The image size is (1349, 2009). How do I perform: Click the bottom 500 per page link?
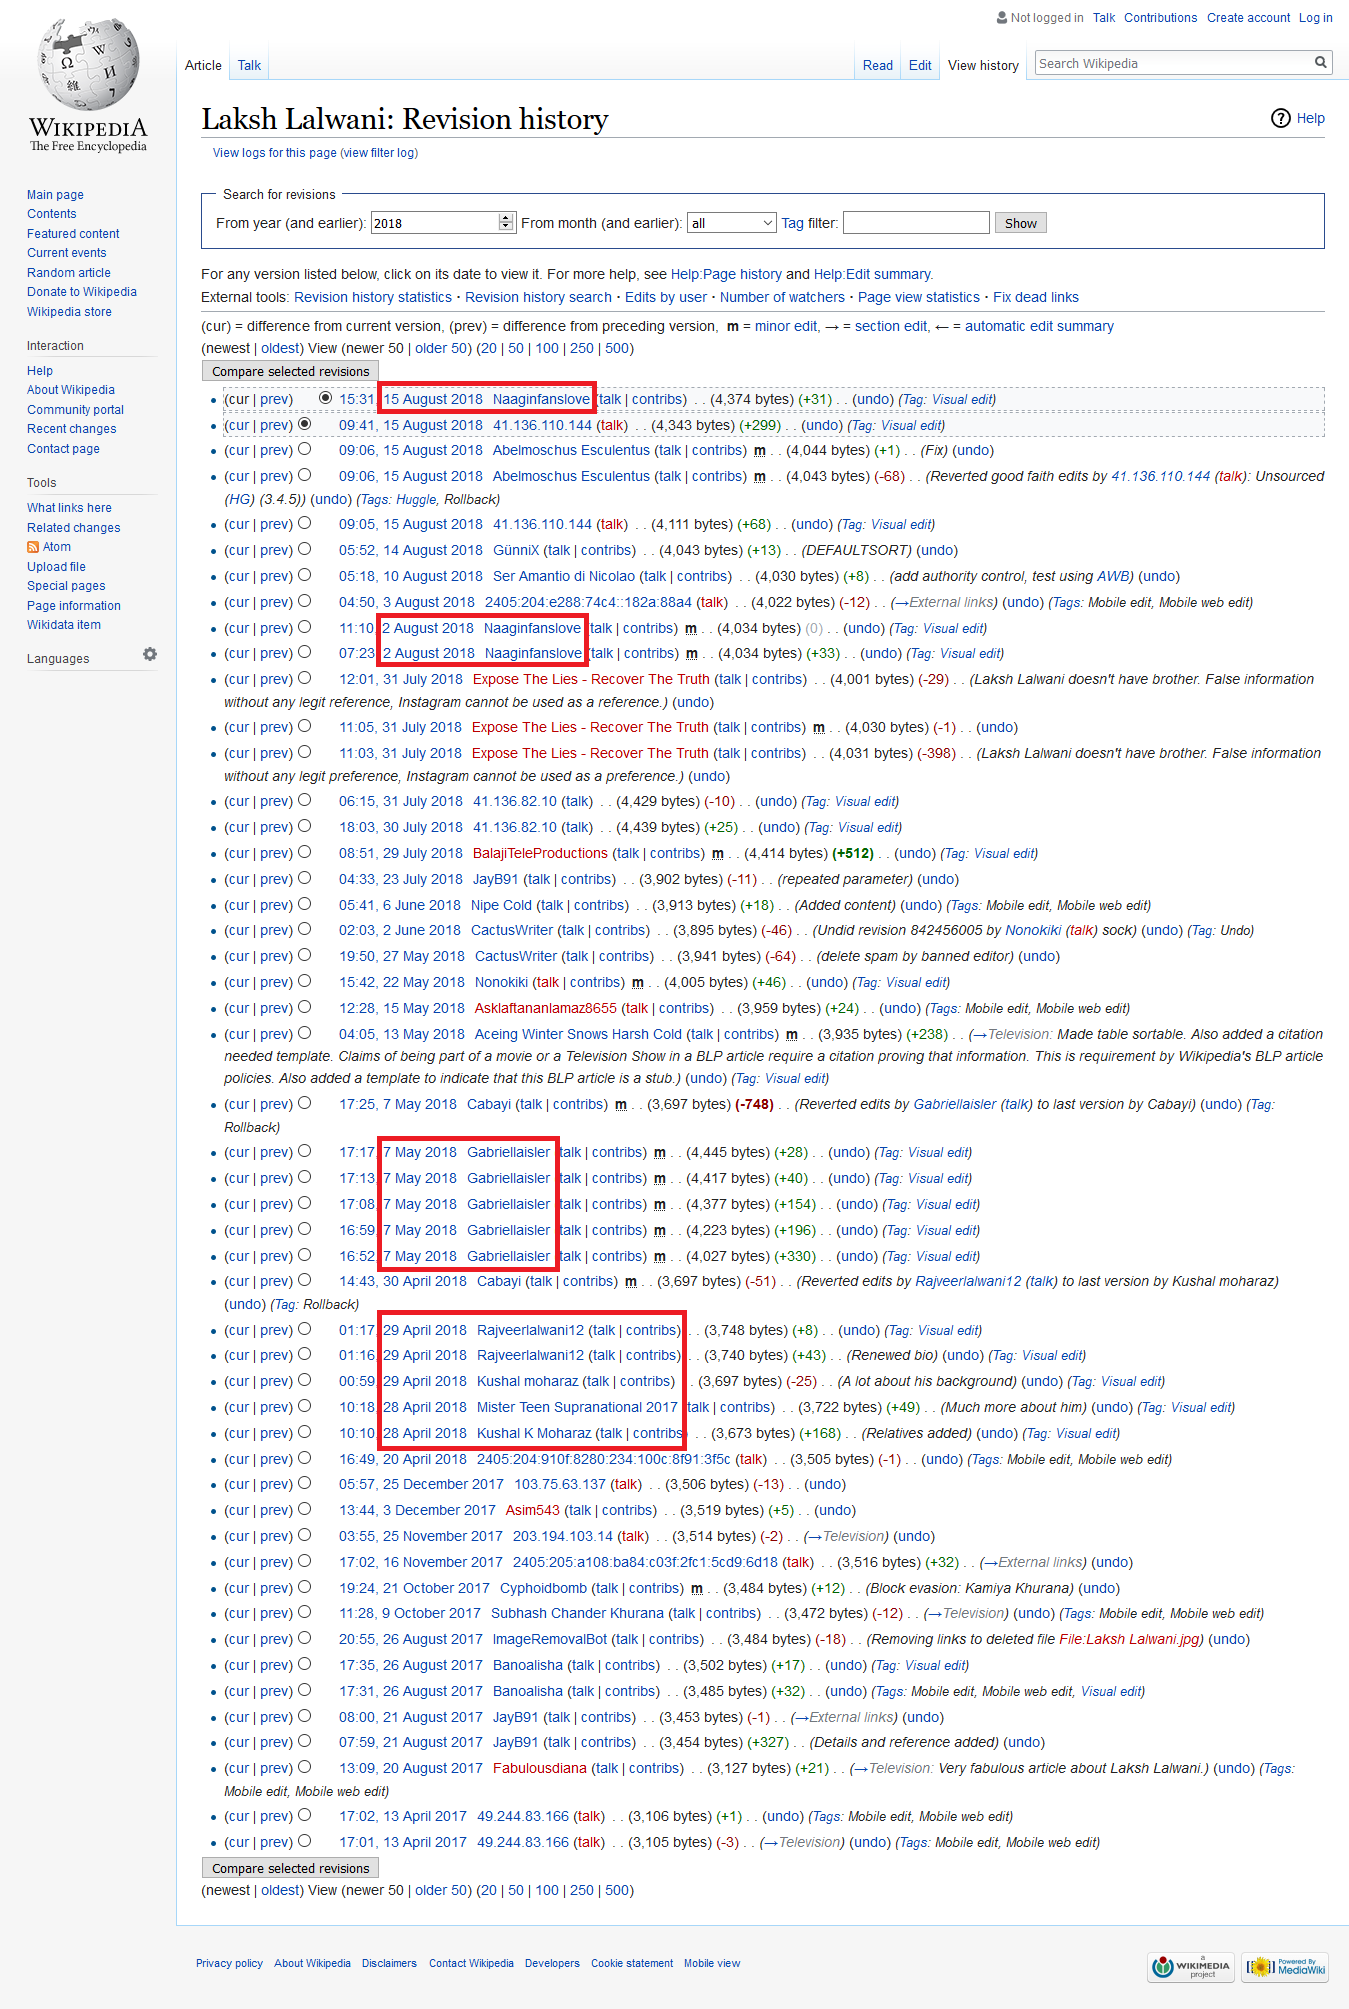coord(617,1890)
